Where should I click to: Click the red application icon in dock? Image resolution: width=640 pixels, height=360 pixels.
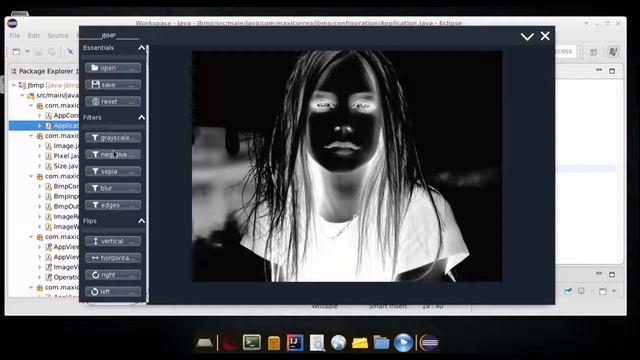click(229, 343)
